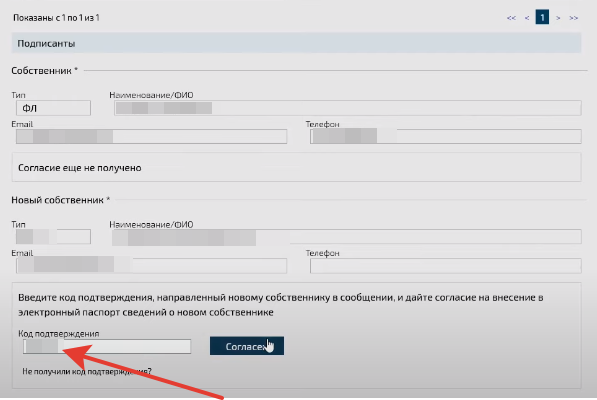
Task: Click Собственник Наименование/ФИО field
Action: (347, 108)
